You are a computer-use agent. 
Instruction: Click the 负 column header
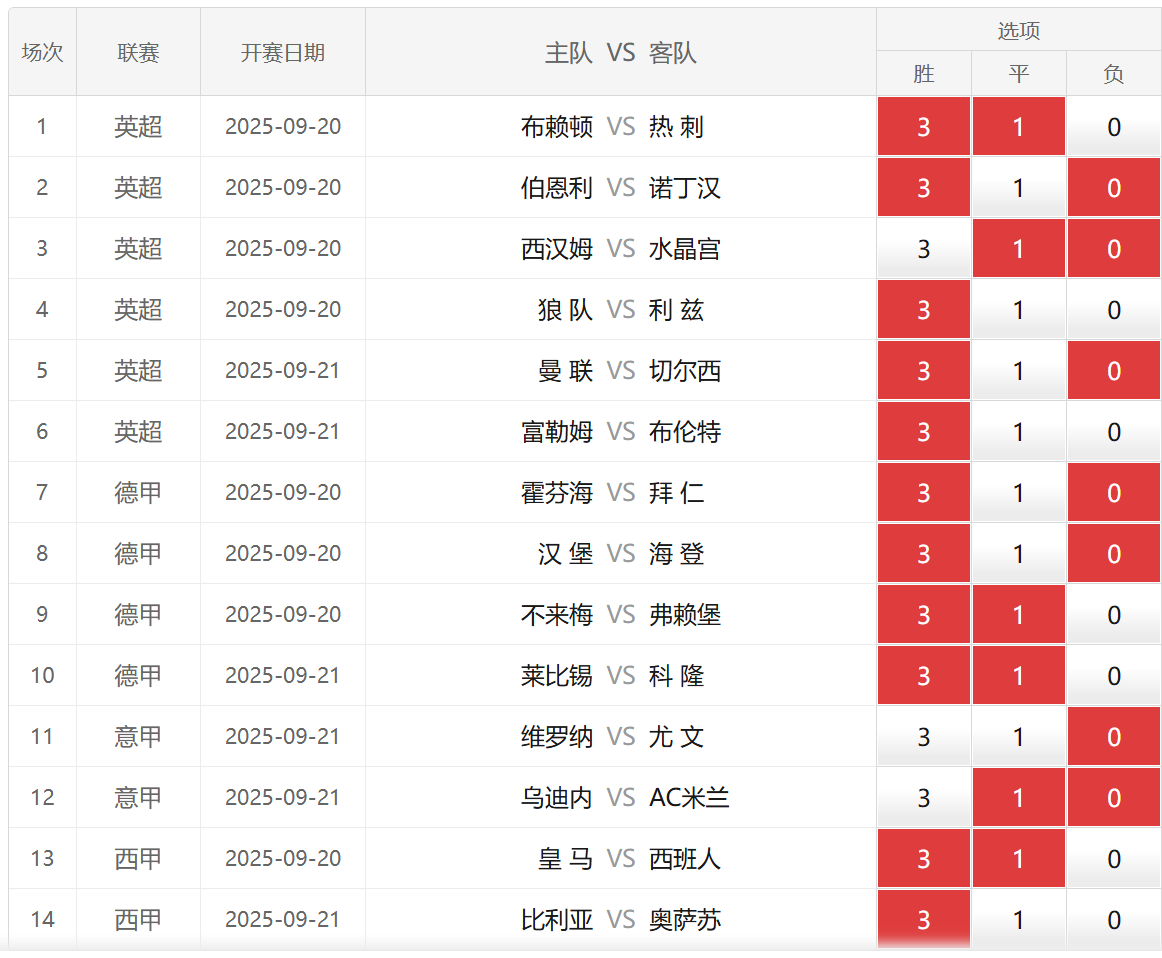click(1113, 74)
